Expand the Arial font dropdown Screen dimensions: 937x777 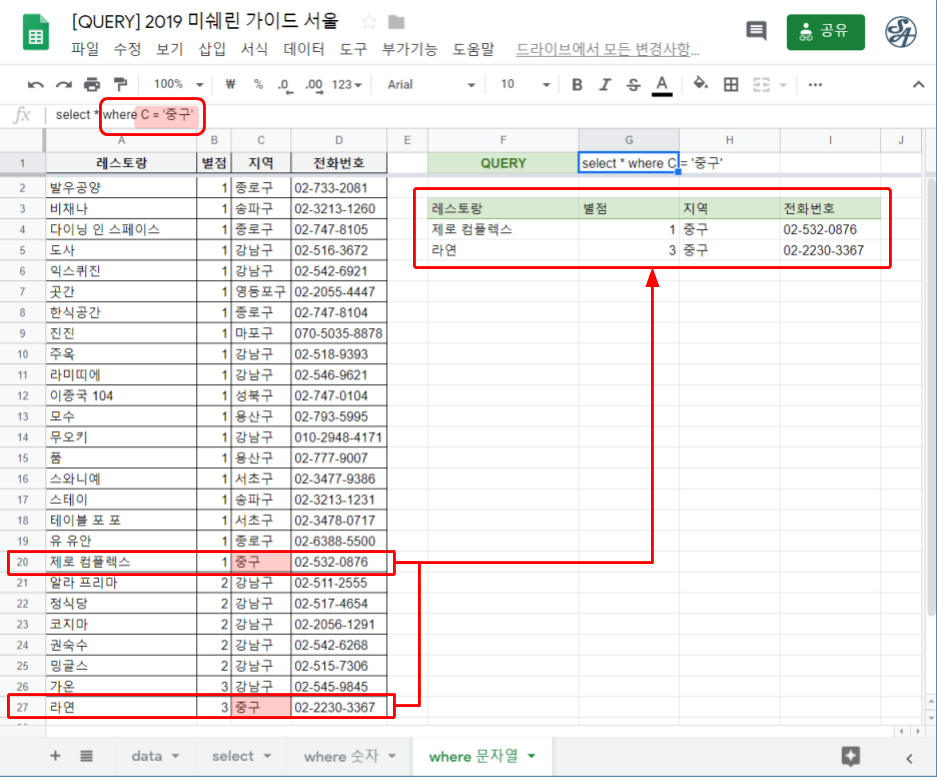coord(430,85)
